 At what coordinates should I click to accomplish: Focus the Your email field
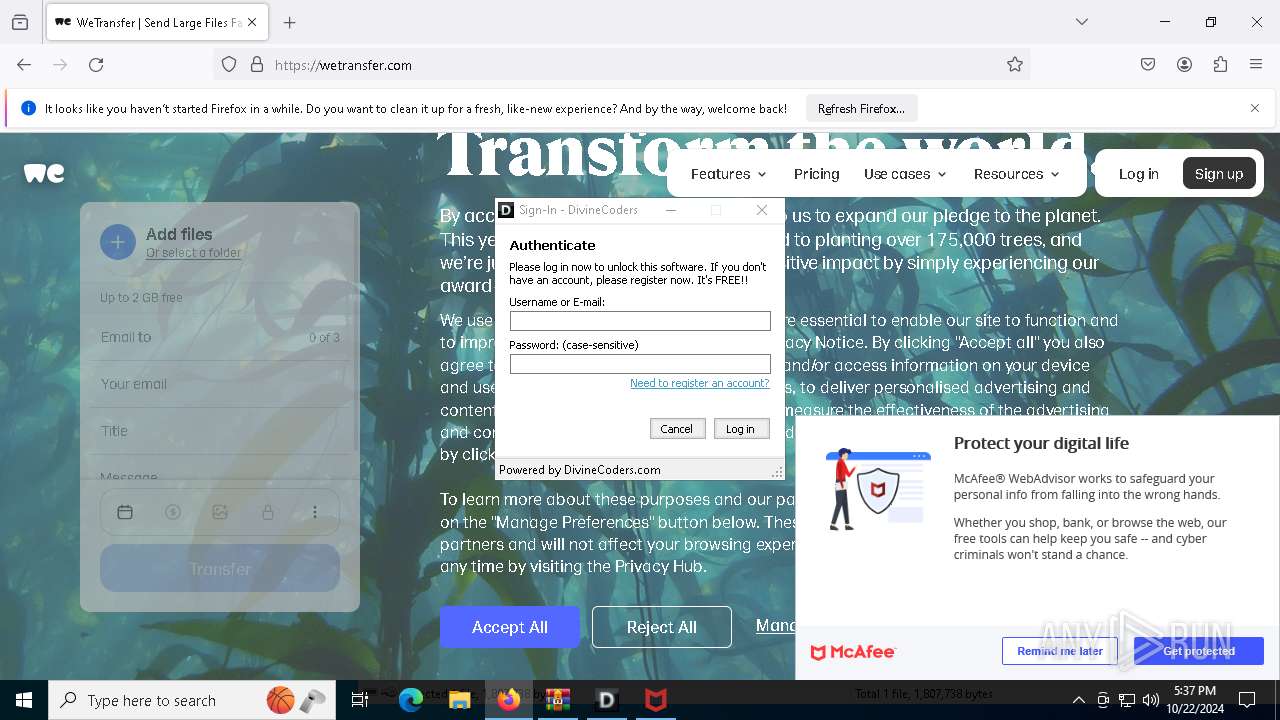220,384
